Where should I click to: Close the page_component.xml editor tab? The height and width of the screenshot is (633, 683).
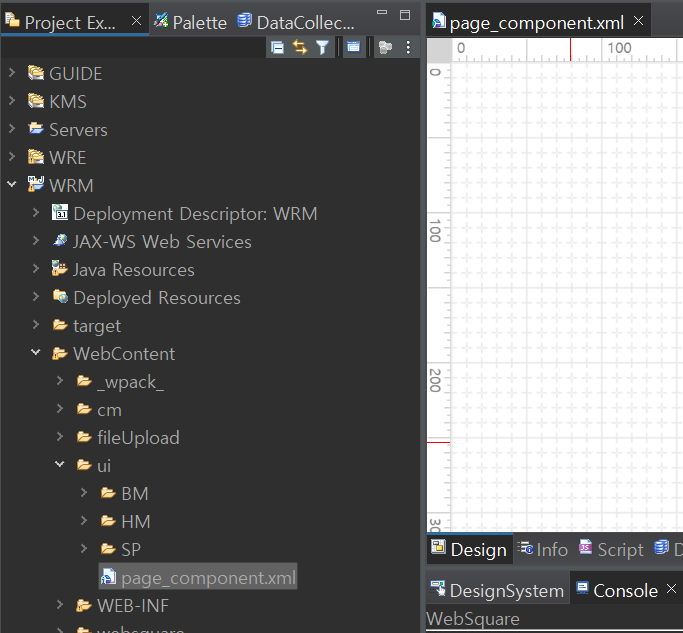tap(639, 20)
